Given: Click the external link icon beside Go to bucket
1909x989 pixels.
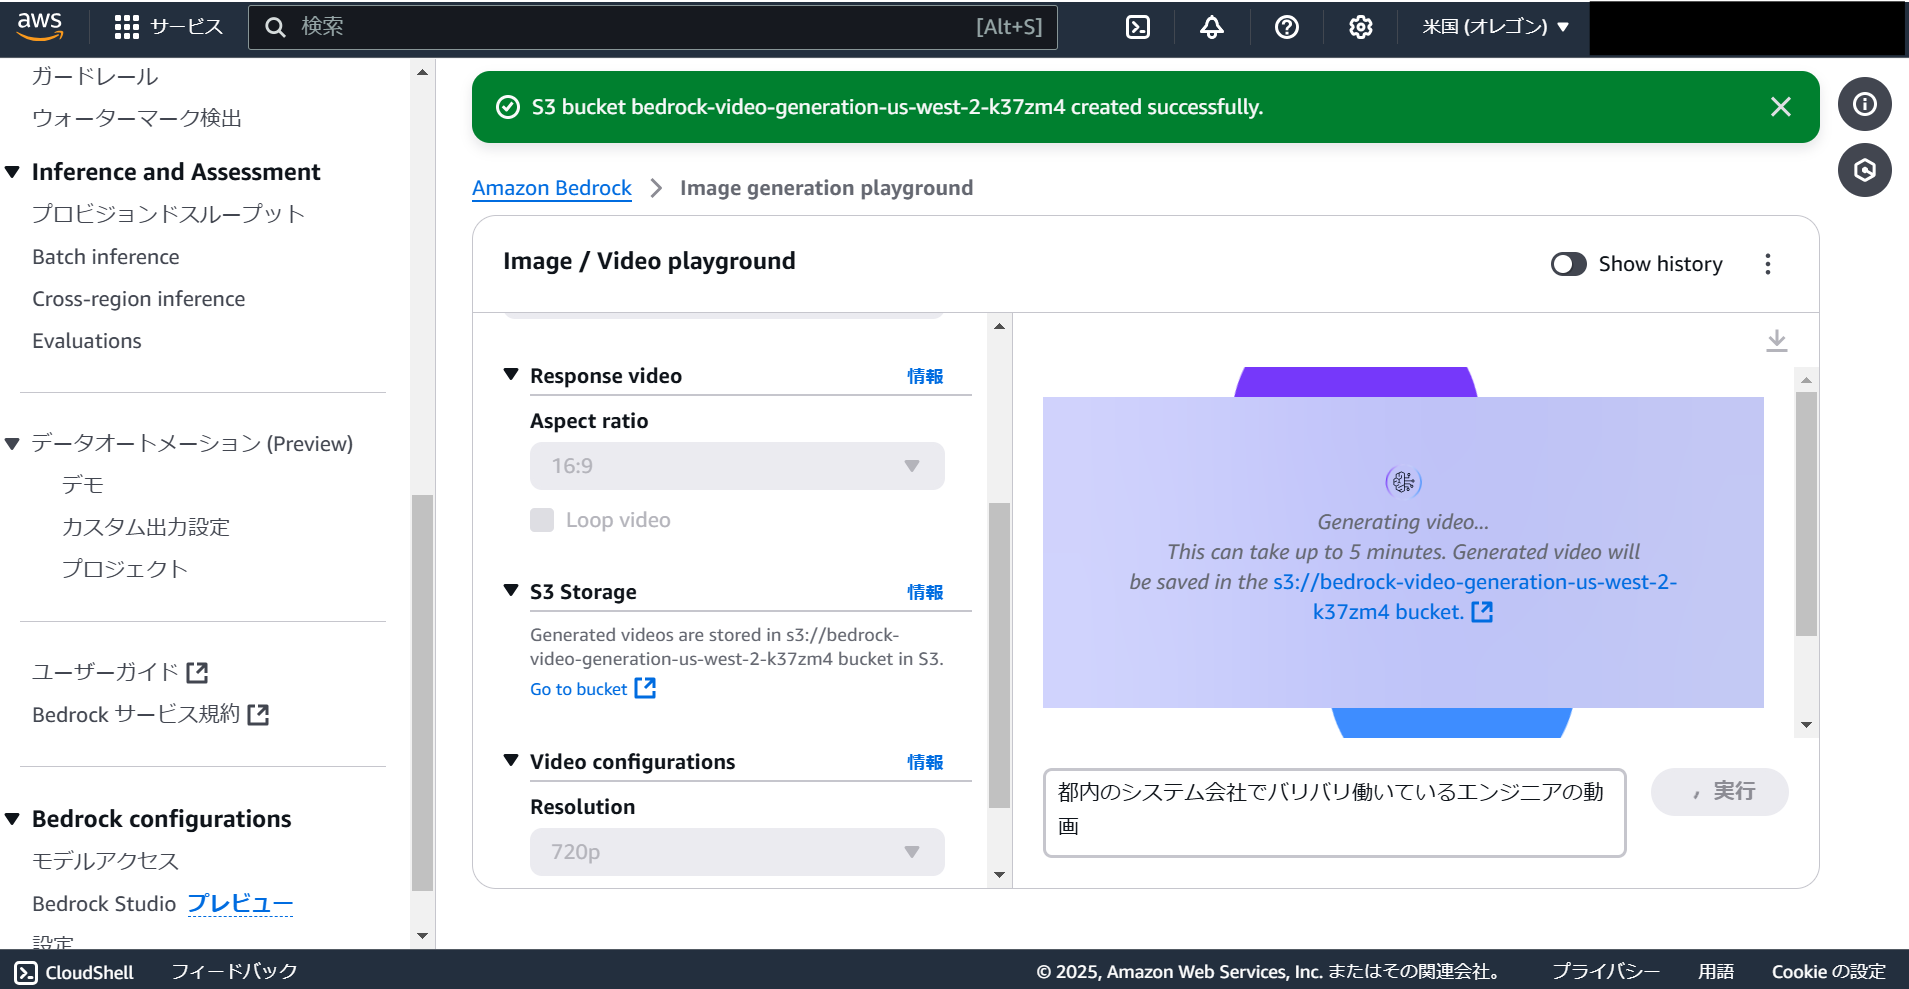Looking at the screenshot, I should pos(646,688).
